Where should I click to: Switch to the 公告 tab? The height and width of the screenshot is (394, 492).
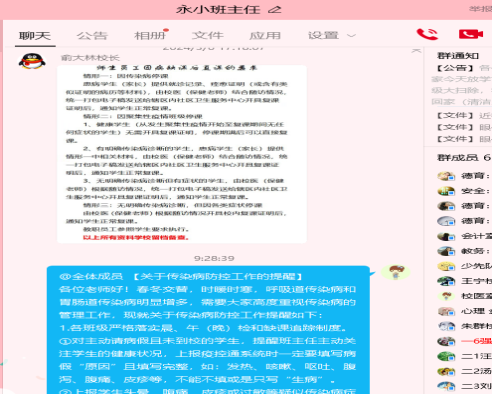click(x=92, y=35)
